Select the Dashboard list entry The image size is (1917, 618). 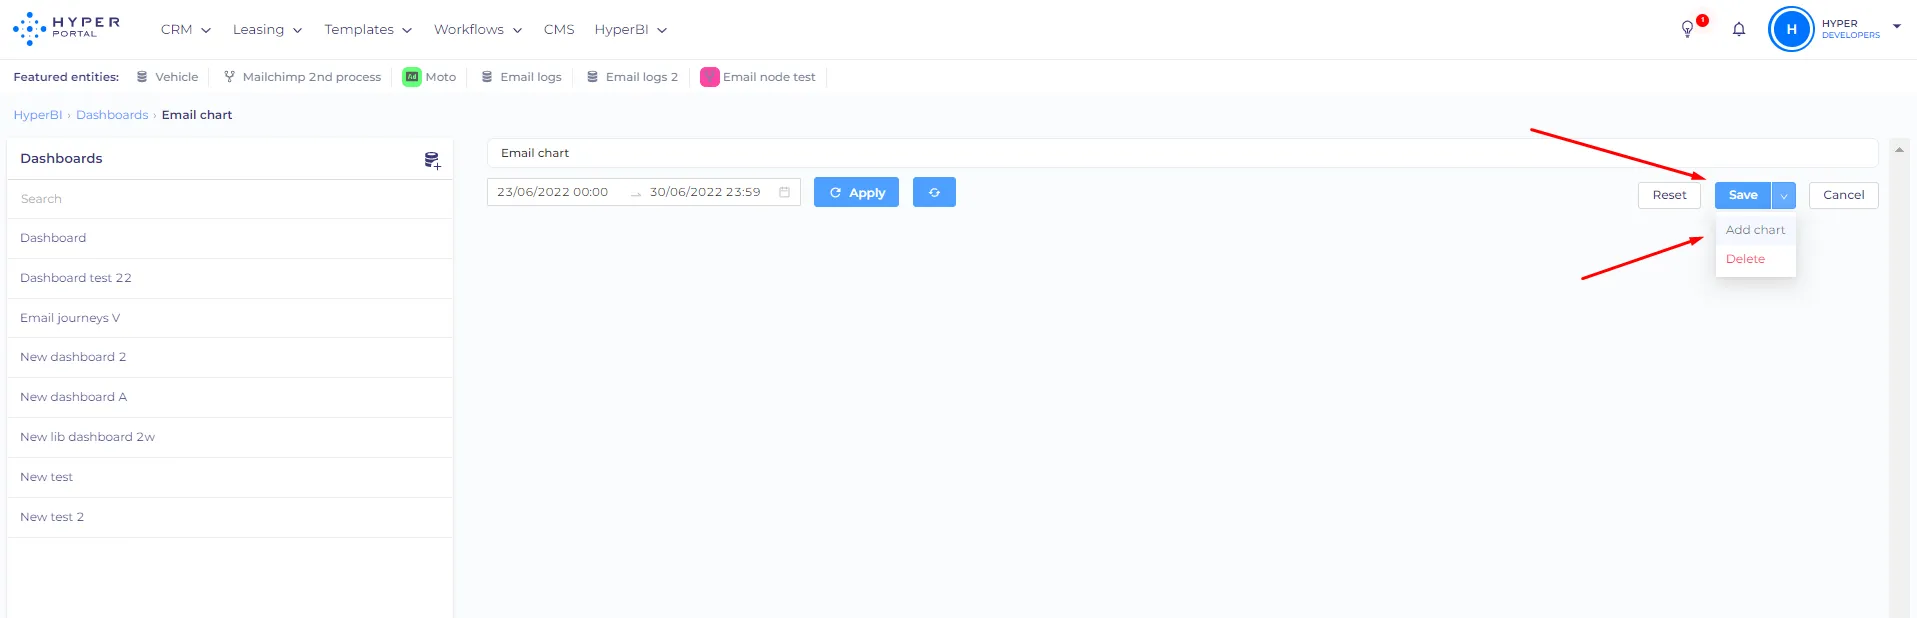(230, 238)
